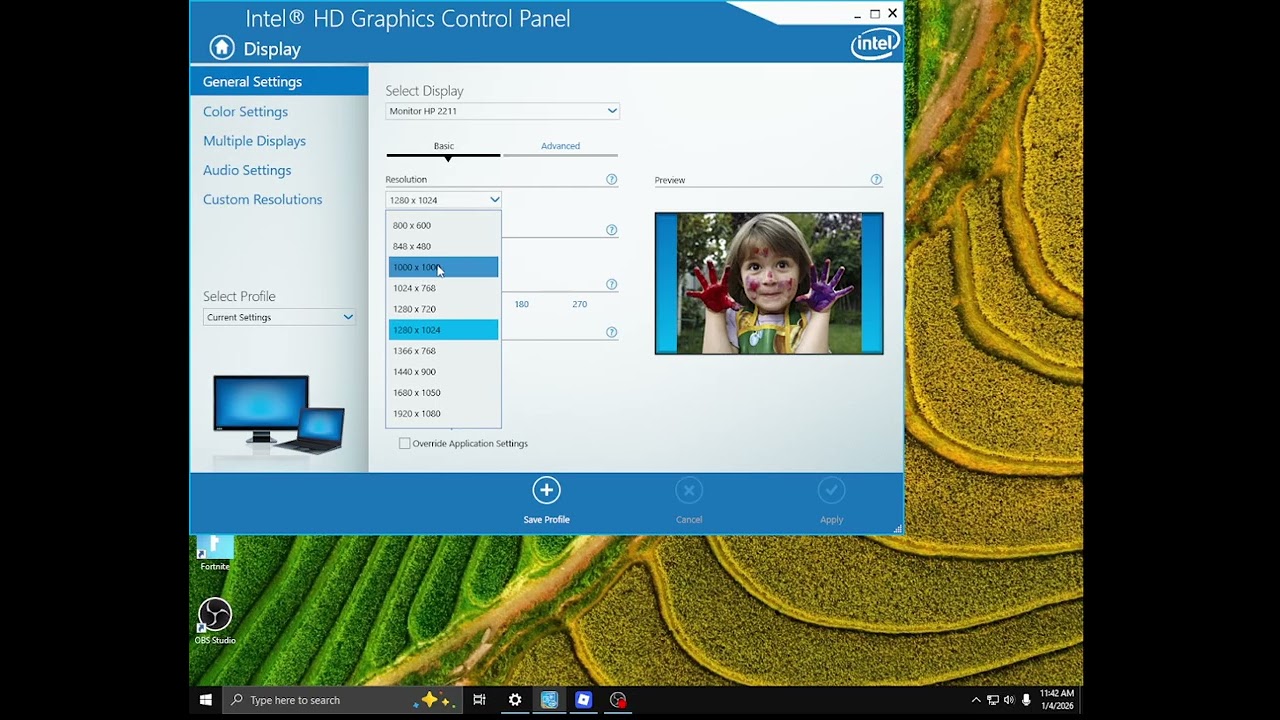This screenshot has height=720, width=1280.
Task: Open General Settings in the sidebar
Action: (279, 82)
